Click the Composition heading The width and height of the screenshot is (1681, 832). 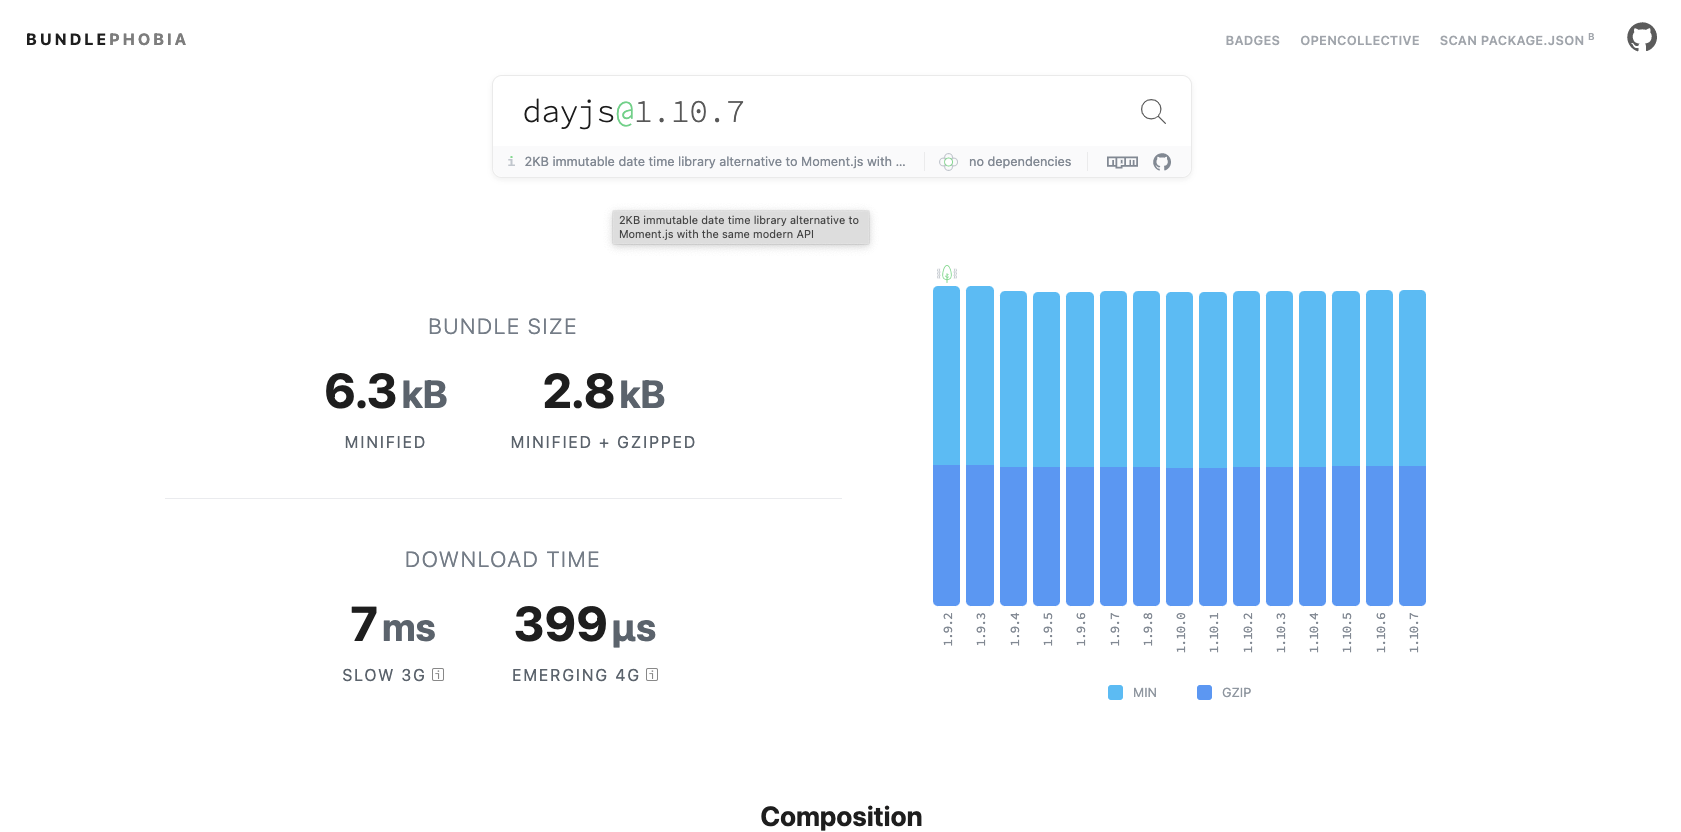[841, 816]
